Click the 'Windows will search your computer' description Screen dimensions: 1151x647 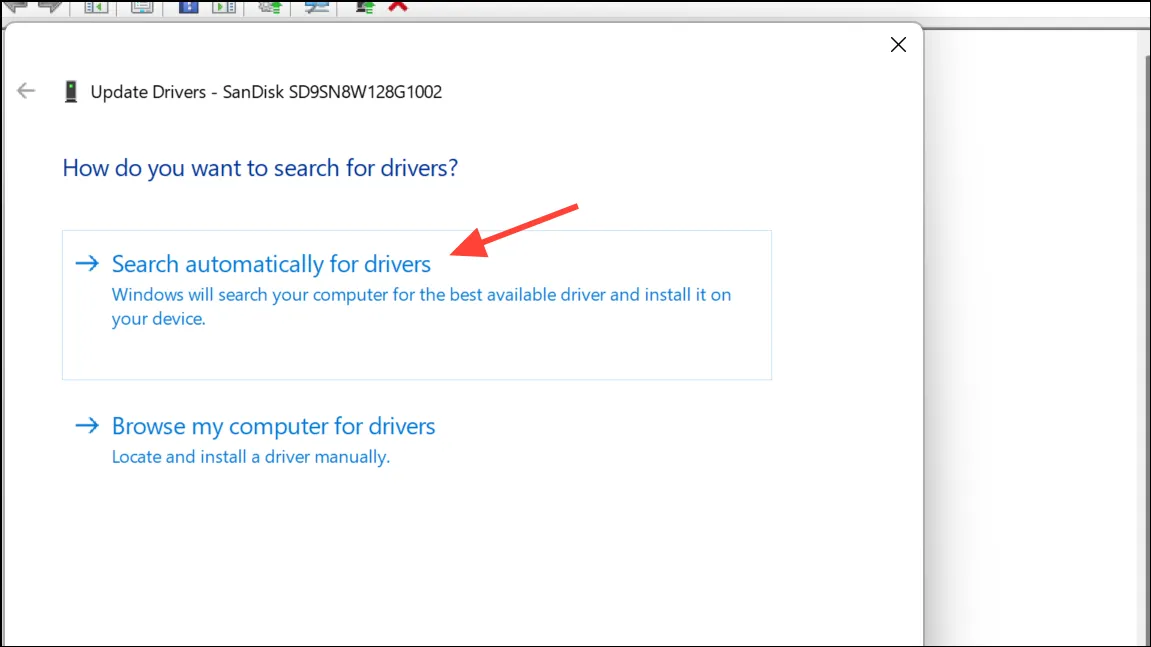pyautogui.click(x=421, y=306)
